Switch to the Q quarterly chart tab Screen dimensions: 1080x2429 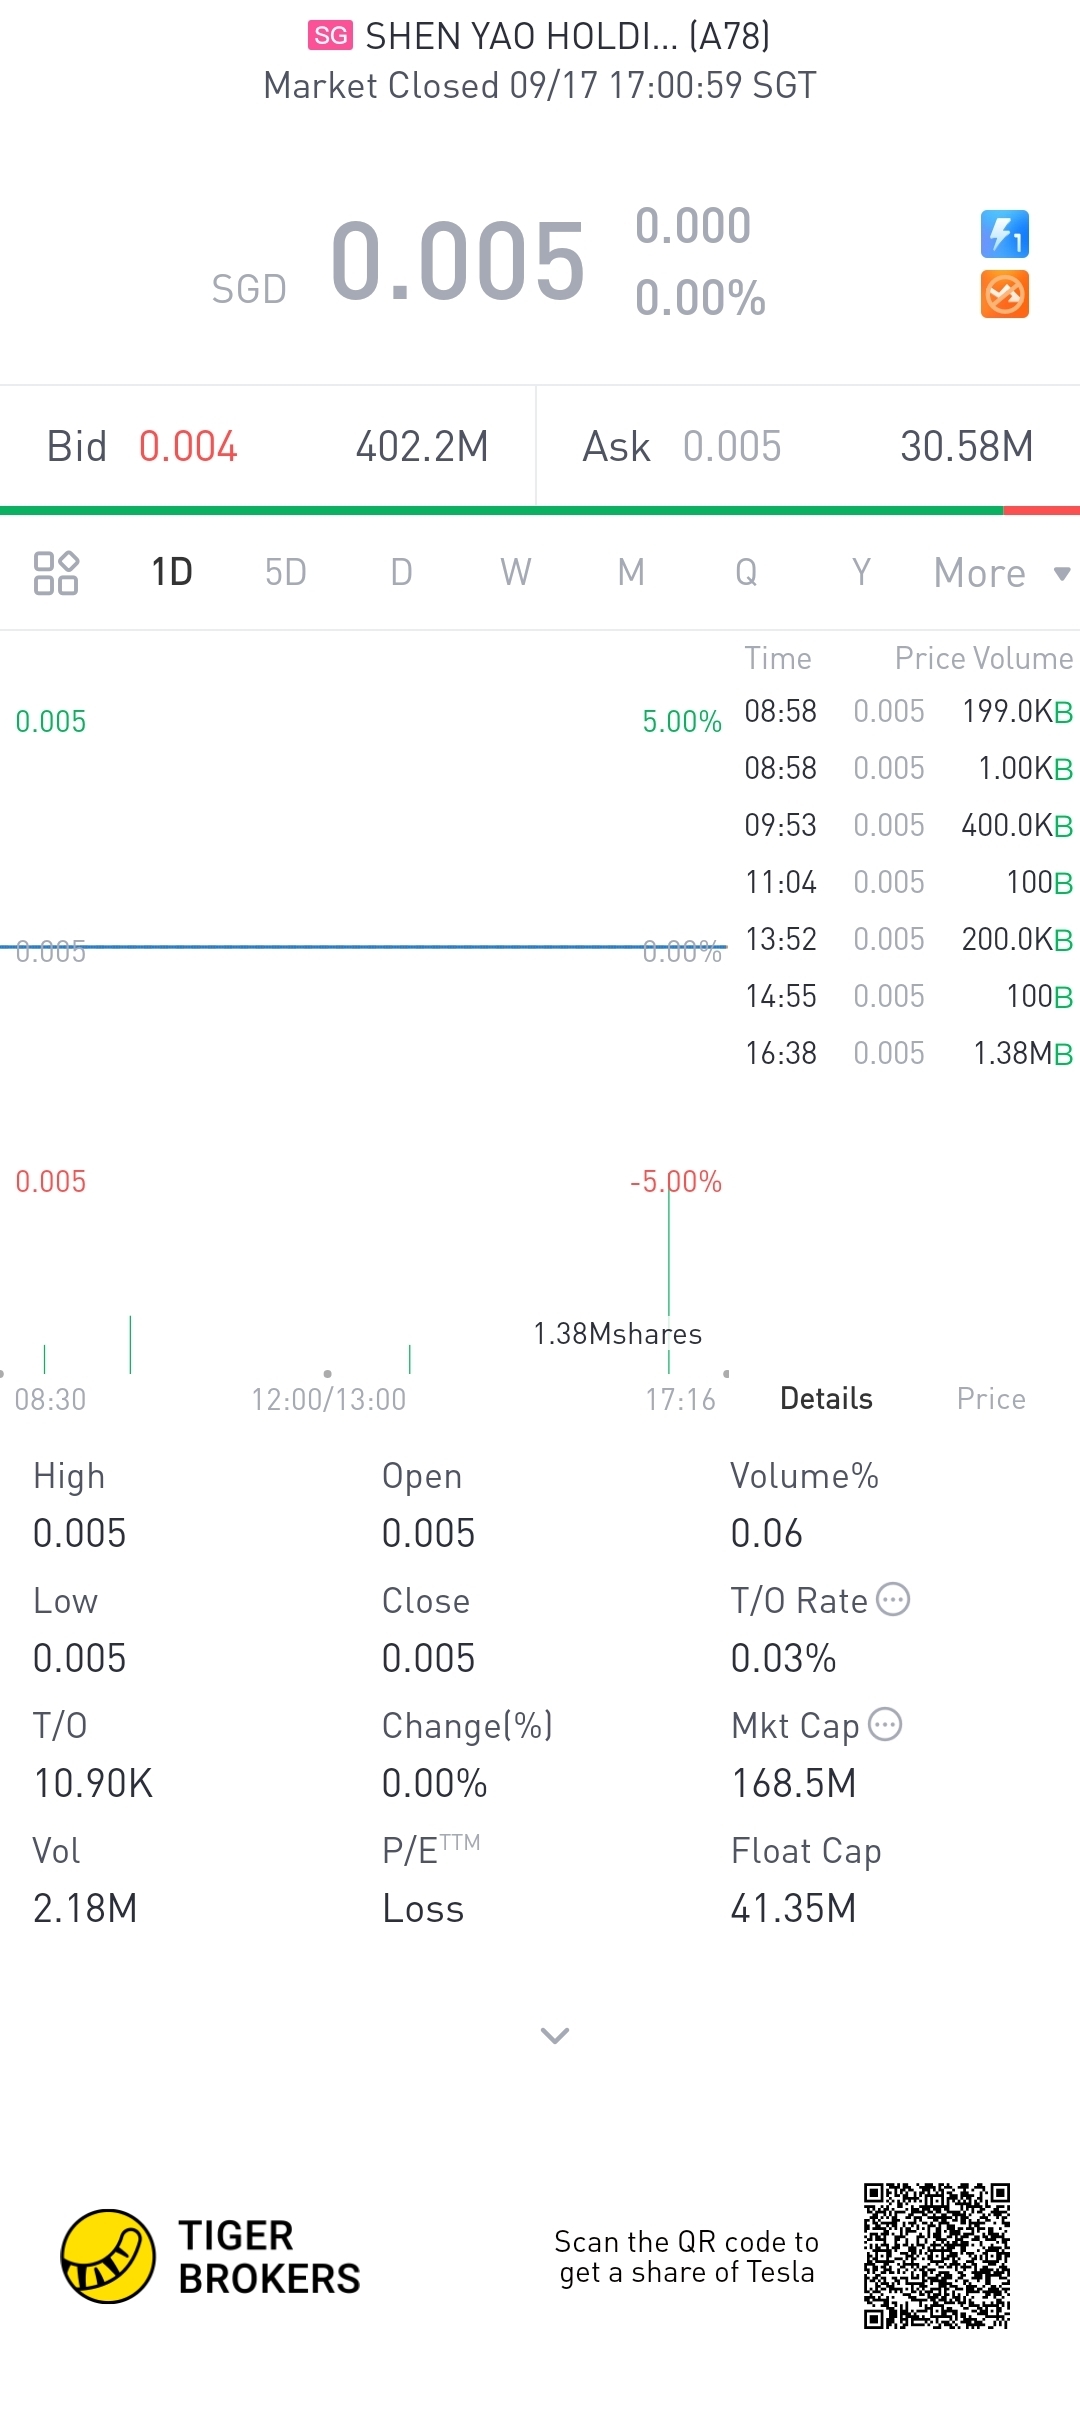pos(746,573)
